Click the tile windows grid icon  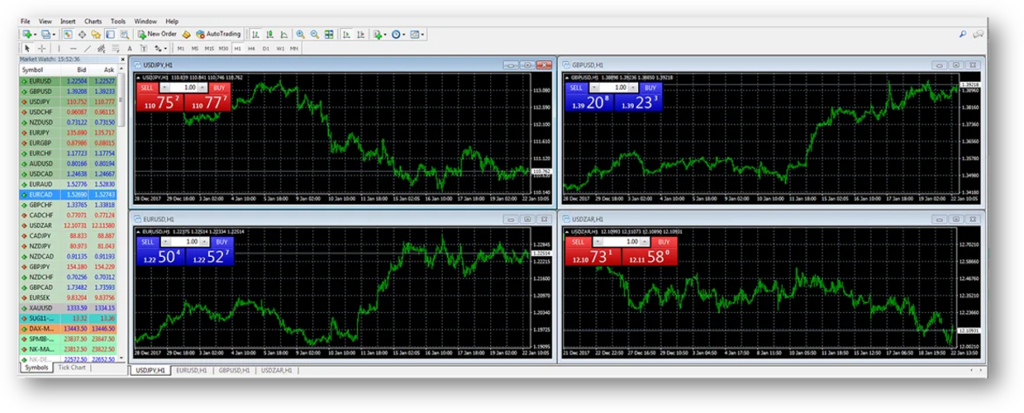pos(328,34)
